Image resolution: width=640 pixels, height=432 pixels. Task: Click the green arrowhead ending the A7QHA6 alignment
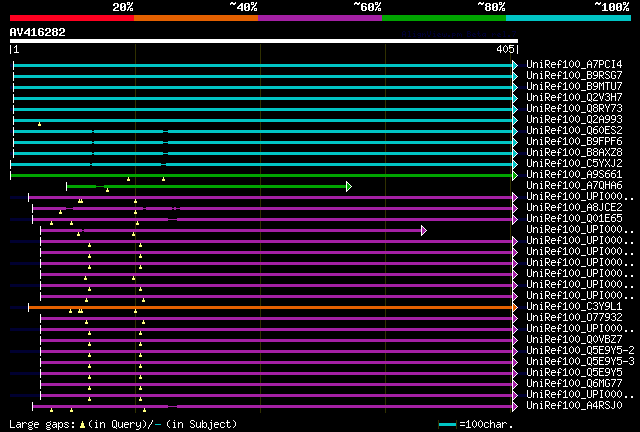(x=349, y=187)
